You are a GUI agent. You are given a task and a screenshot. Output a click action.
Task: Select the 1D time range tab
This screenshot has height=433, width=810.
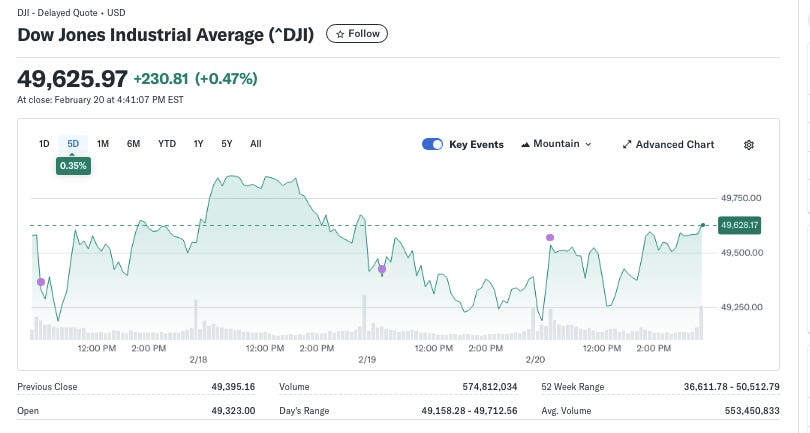[x=44, y=144]
